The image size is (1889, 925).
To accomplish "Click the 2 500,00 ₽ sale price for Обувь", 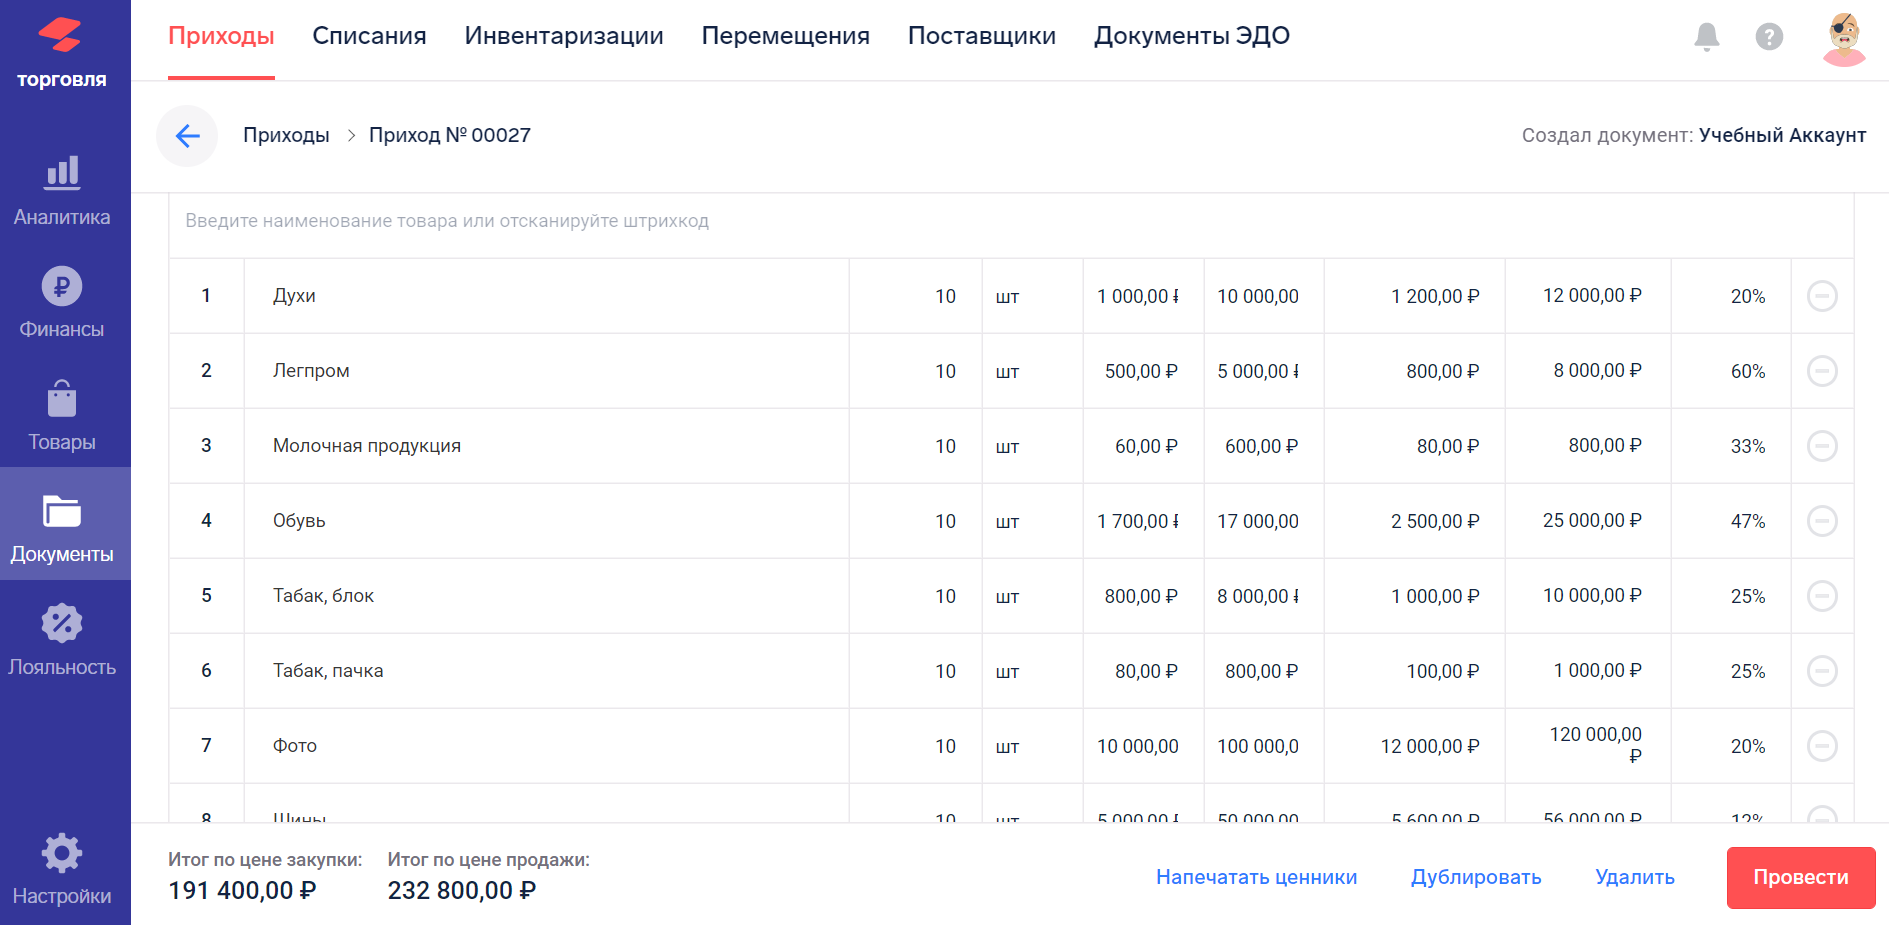I will pos(1435,521).
